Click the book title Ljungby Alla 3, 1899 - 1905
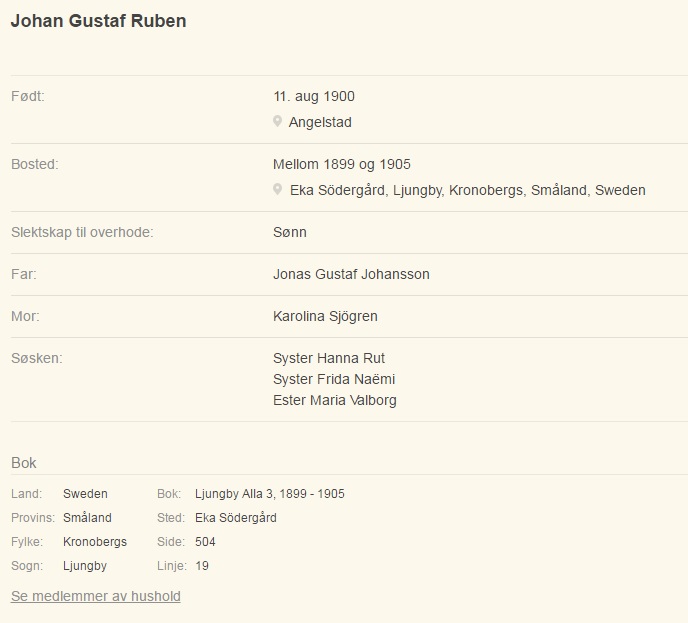The image size is (688, 623). [270, 494]
